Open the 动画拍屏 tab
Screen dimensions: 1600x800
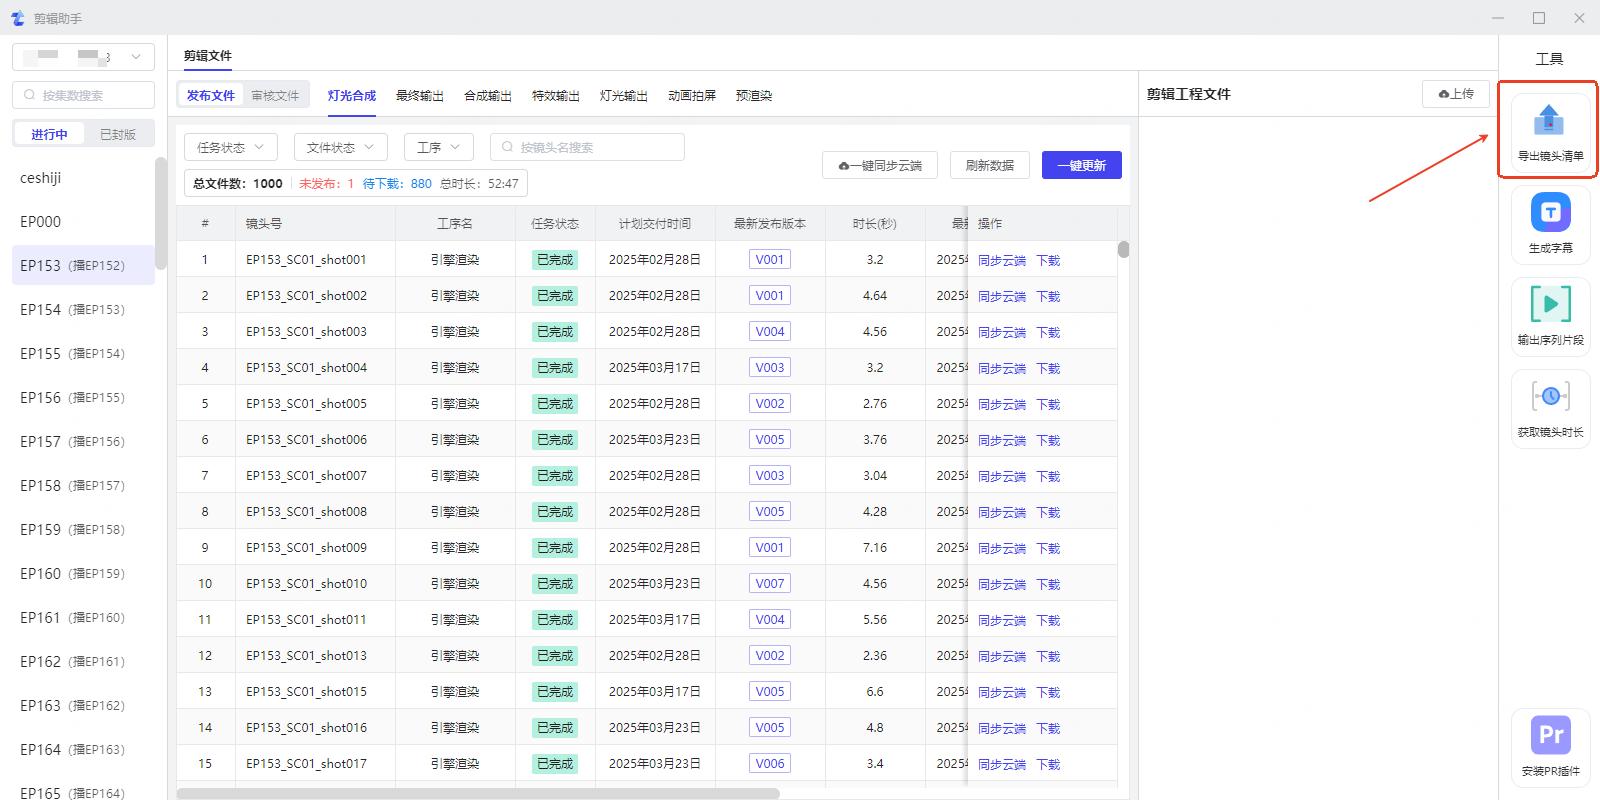click(692, 96)
